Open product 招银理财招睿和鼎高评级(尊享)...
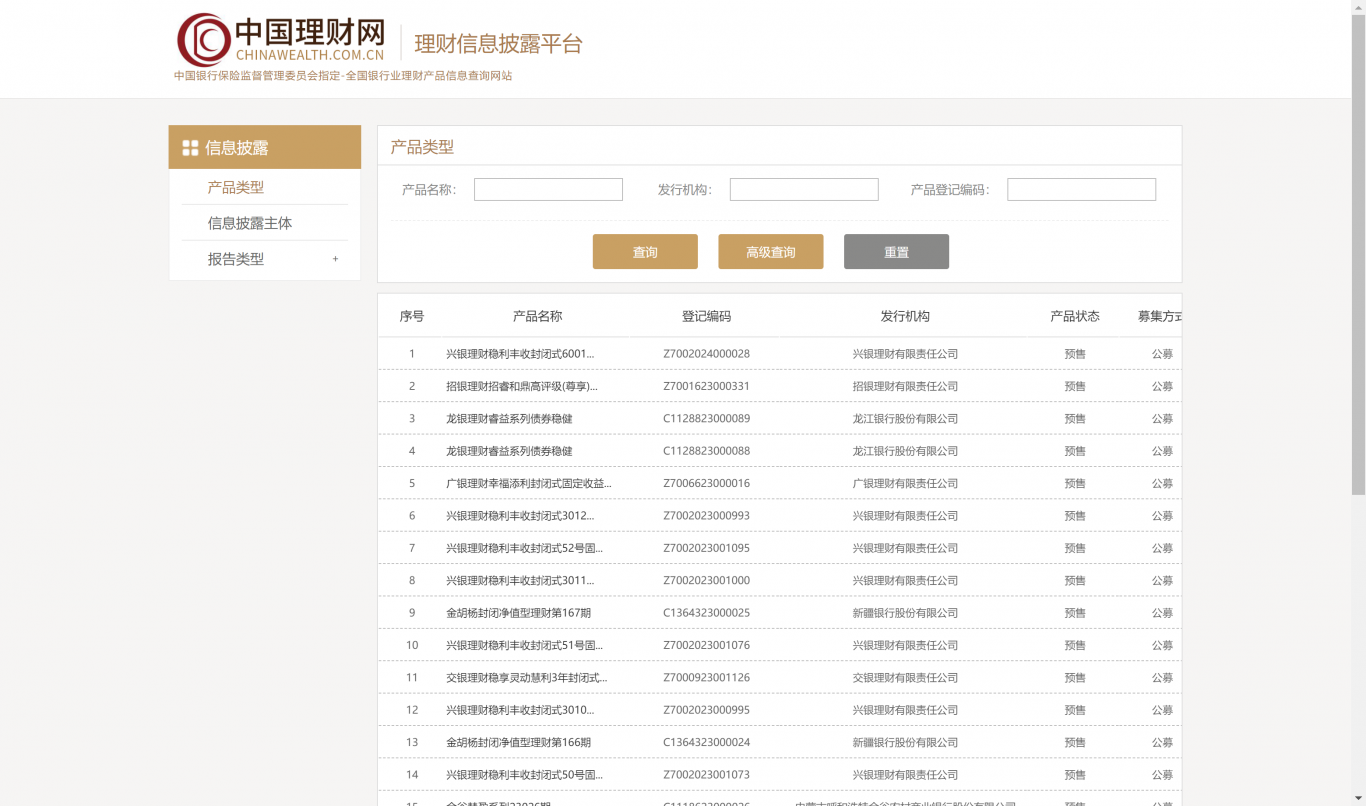1366x806 pixels. [x=522, y=386]
